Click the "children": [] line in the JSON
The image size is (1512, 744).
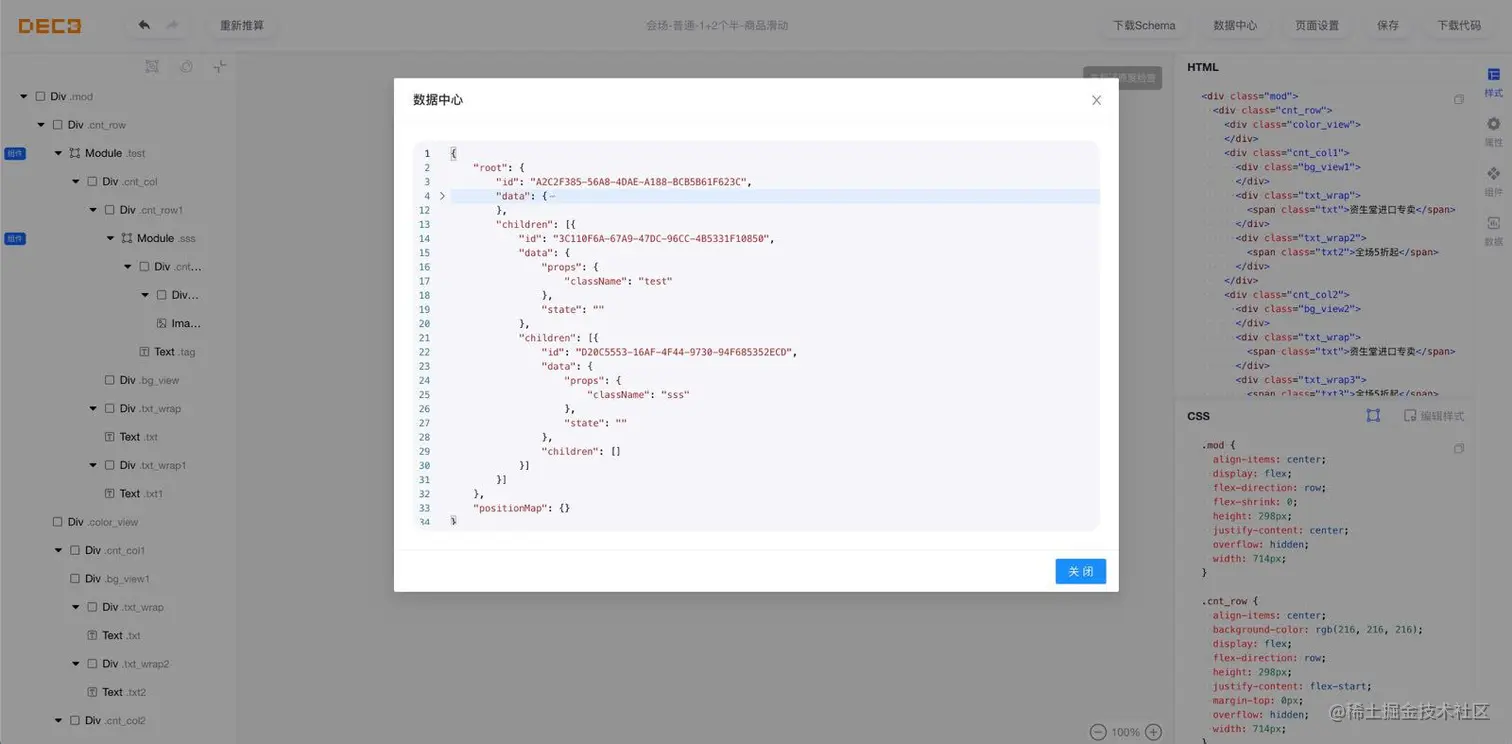click(x=581, y=451)
